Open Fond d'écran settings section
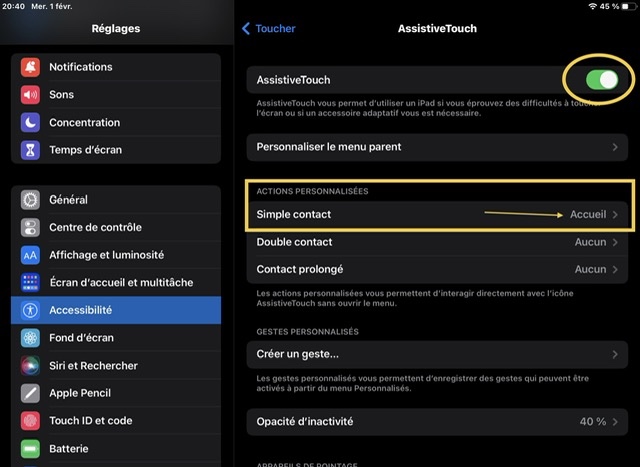 [116, 338]
